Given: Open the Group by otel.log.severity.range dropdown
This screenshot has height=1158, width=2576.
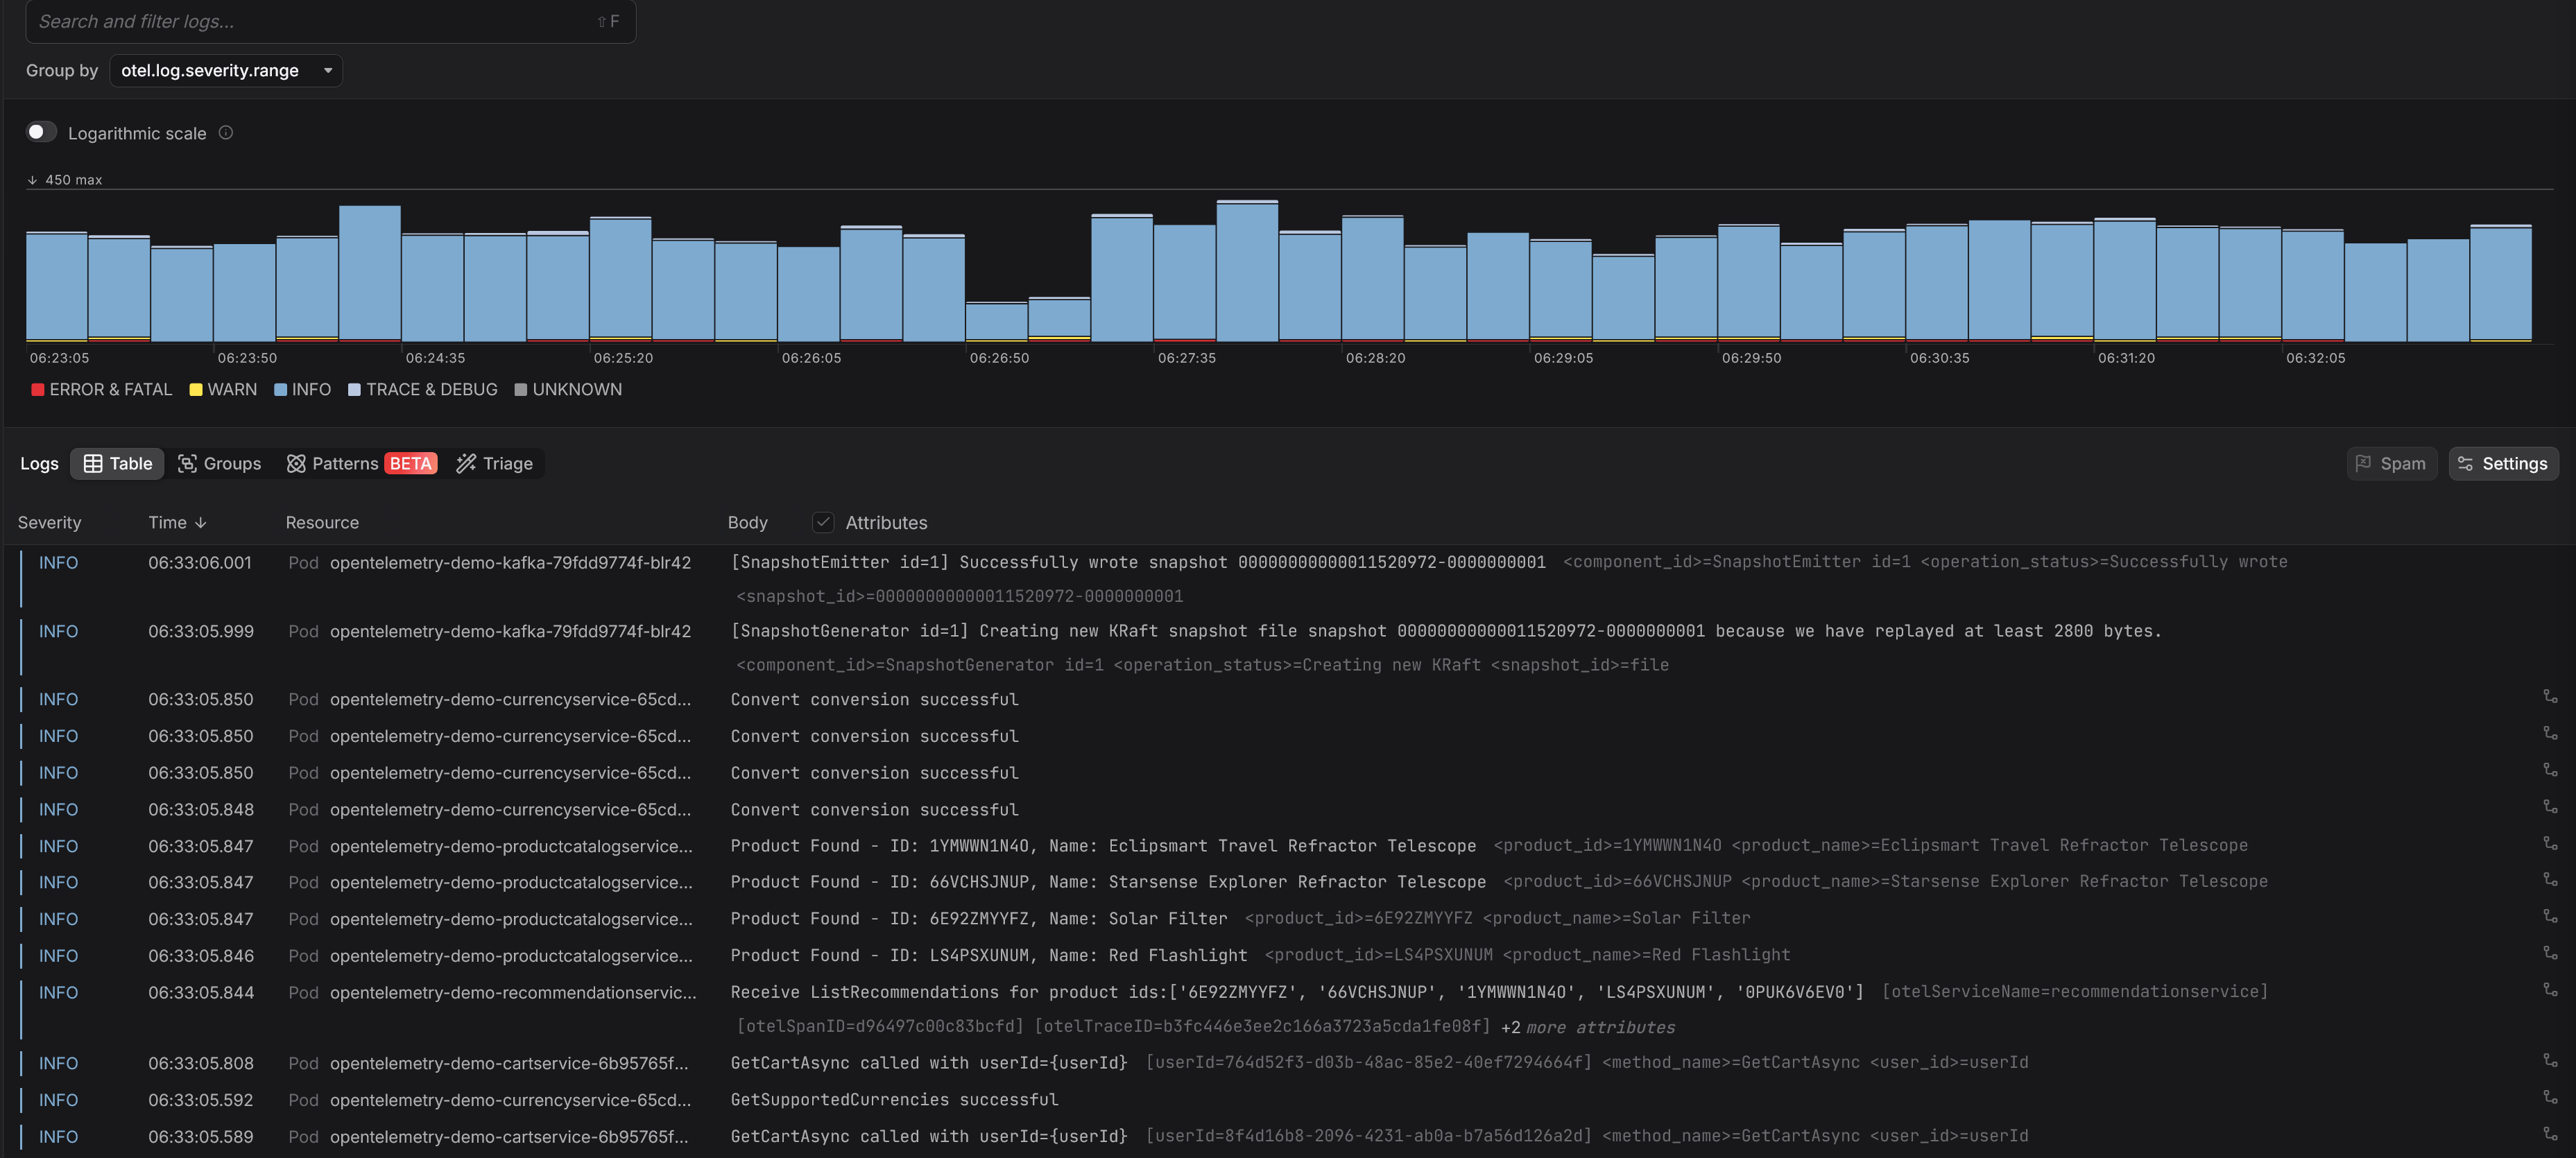Looking at the screenshot, I should pyautogui.click(x=226, y=71).
